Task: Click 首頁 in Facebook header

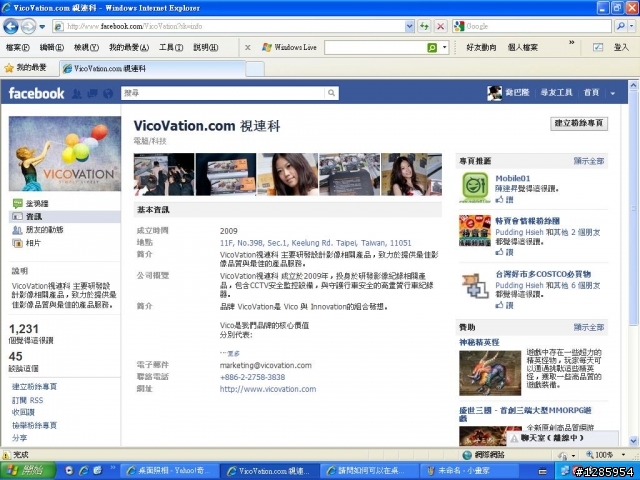Action: 591,93
